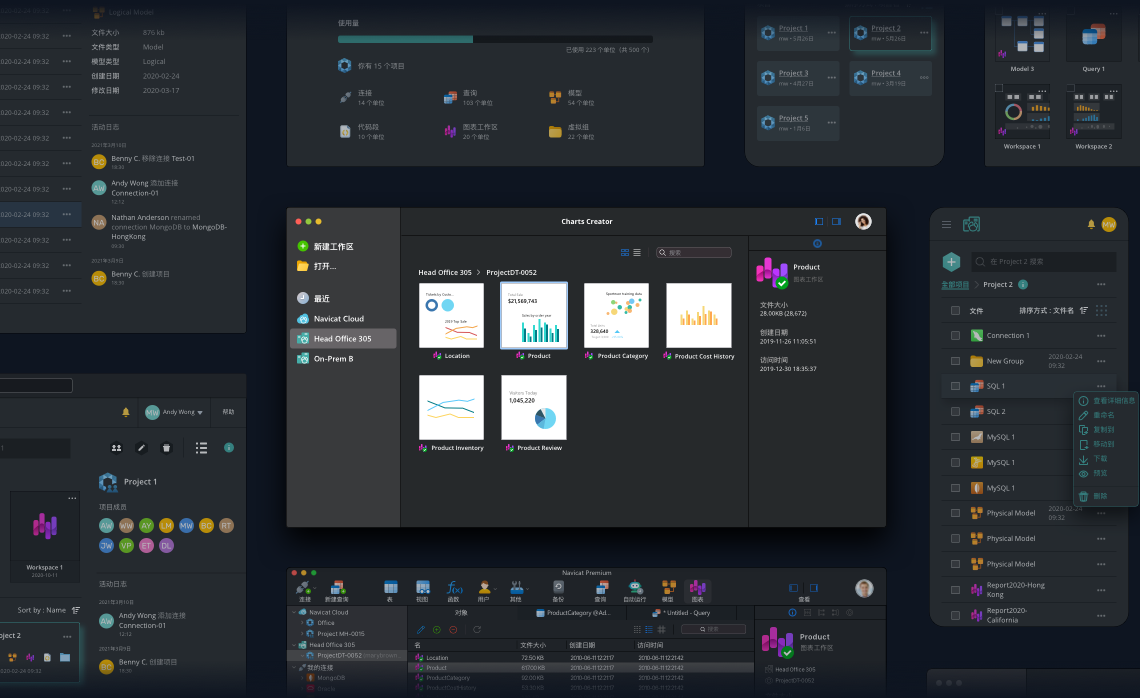Open the more options menu for Connection 1
Viewport: 1140px width, 698px height.
(x=1101, y=336)
